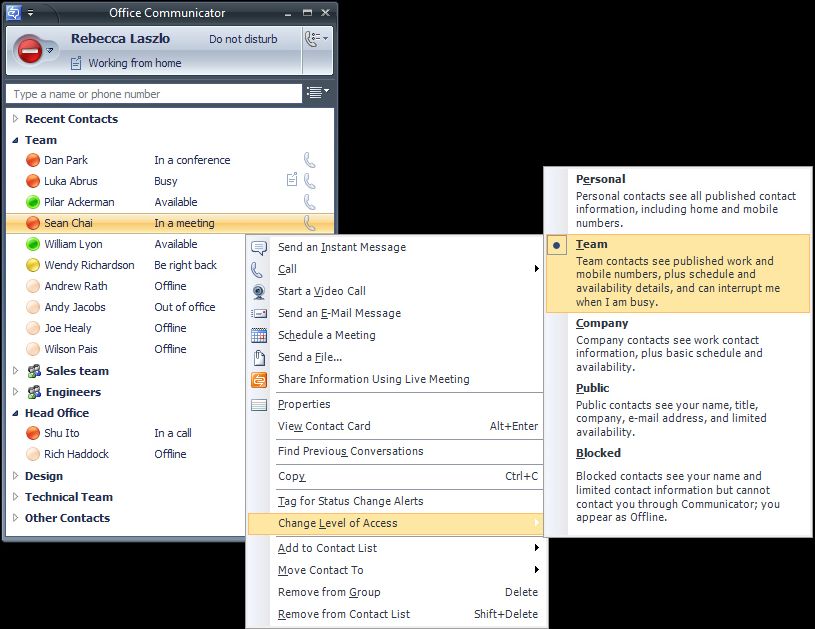Image resolution: width=815 pixels, height=629 pixels.
Task: Click the Schedule a Meeting calendar icon
Action: [x=259, y=336]
